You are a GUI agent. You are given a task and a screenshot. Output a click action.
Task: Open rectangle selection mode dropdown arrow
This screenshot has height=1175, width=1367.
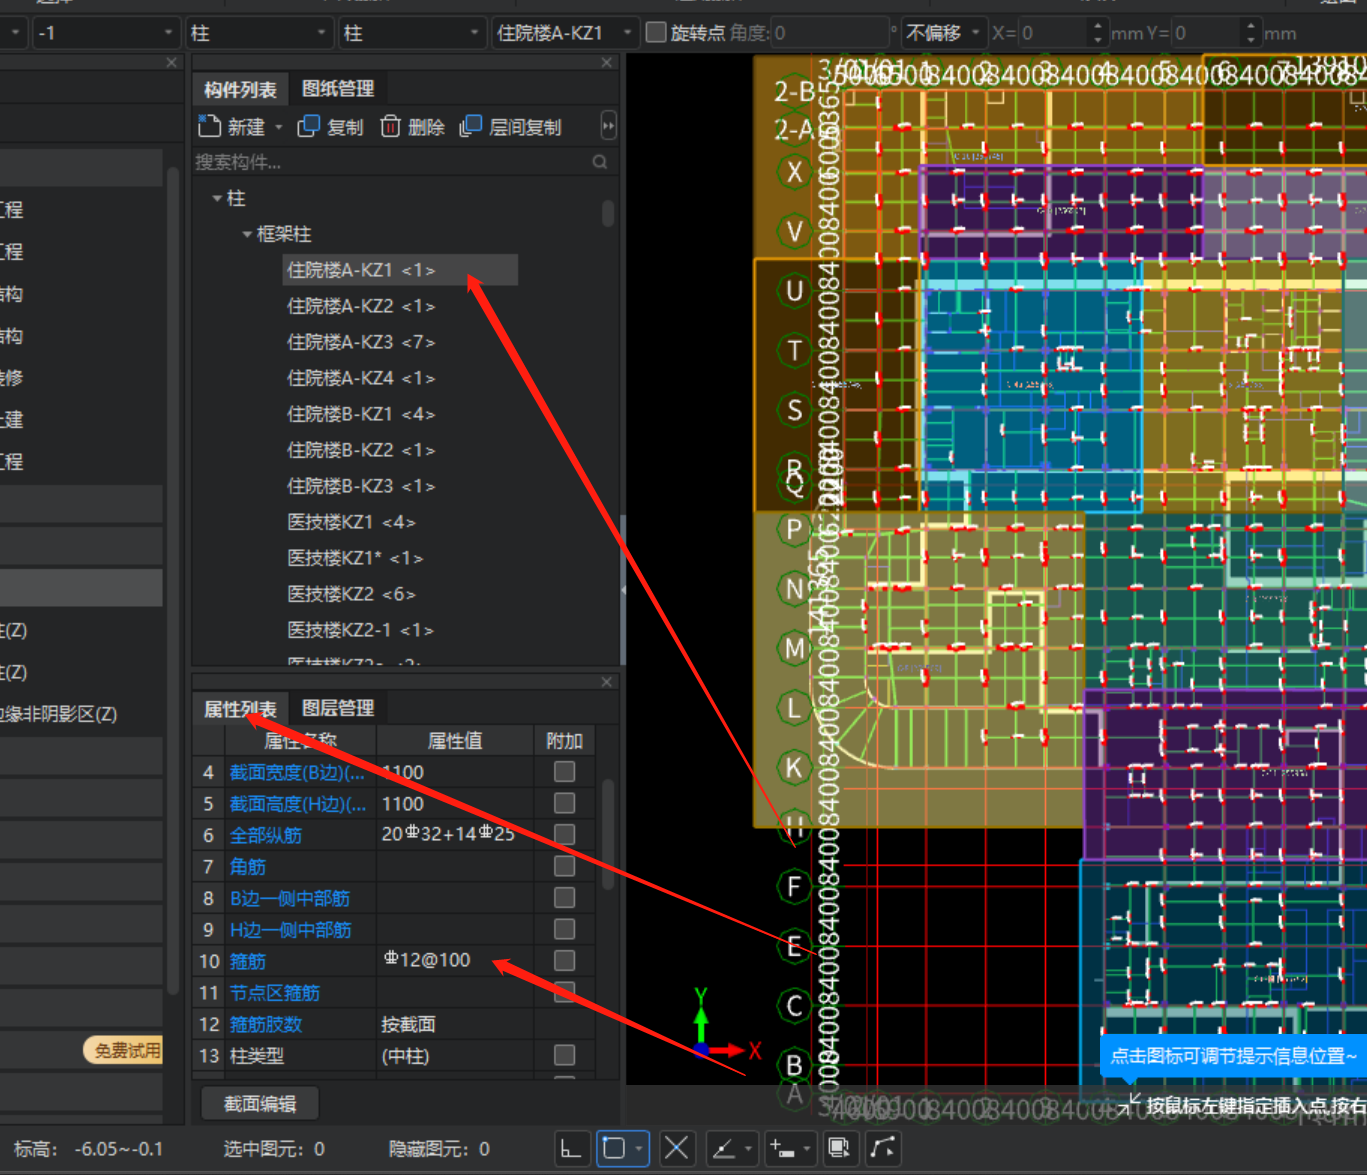click(x=639, y=1148)
